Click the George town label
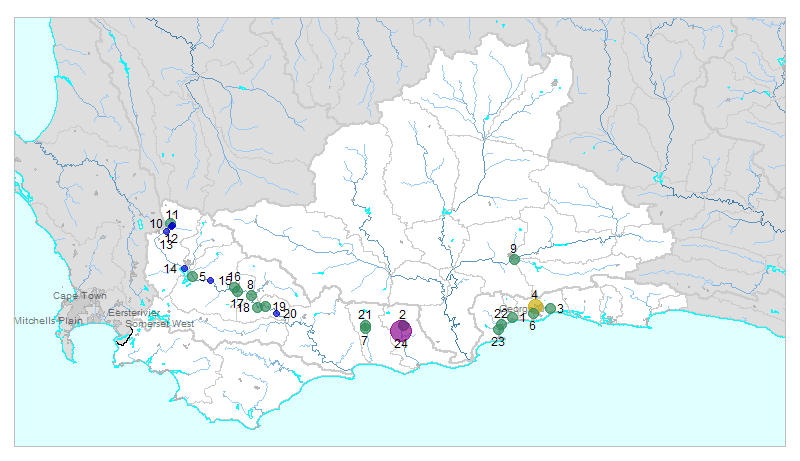 (x=514, y=310)
